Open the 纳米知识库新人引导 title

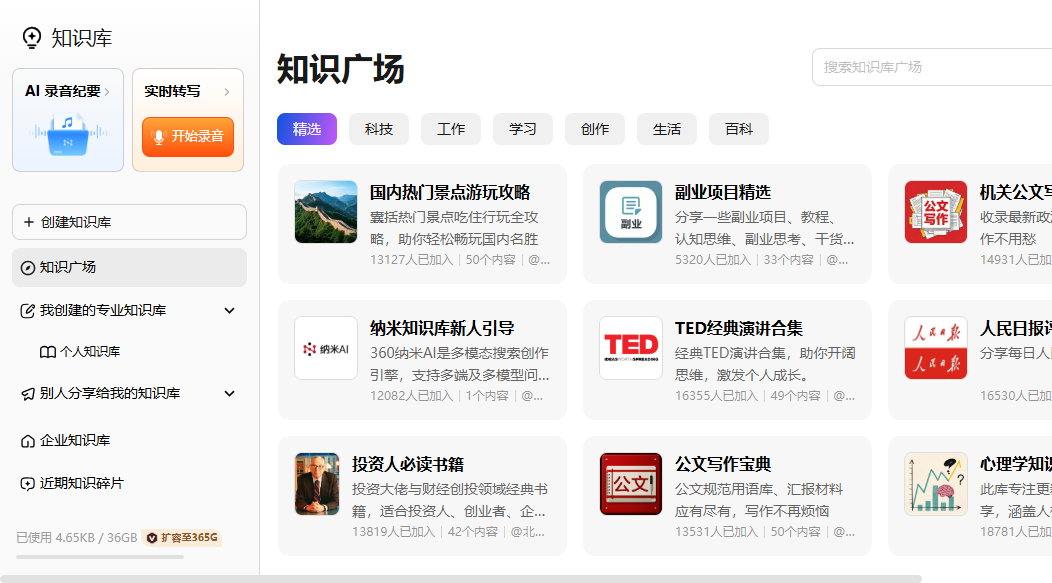(442, 328)
